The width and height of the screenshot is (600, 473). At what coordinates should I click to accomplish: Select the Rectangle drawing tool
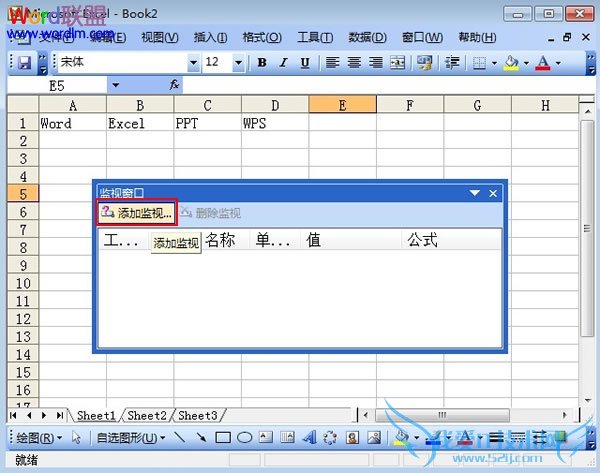click(223, 437)
